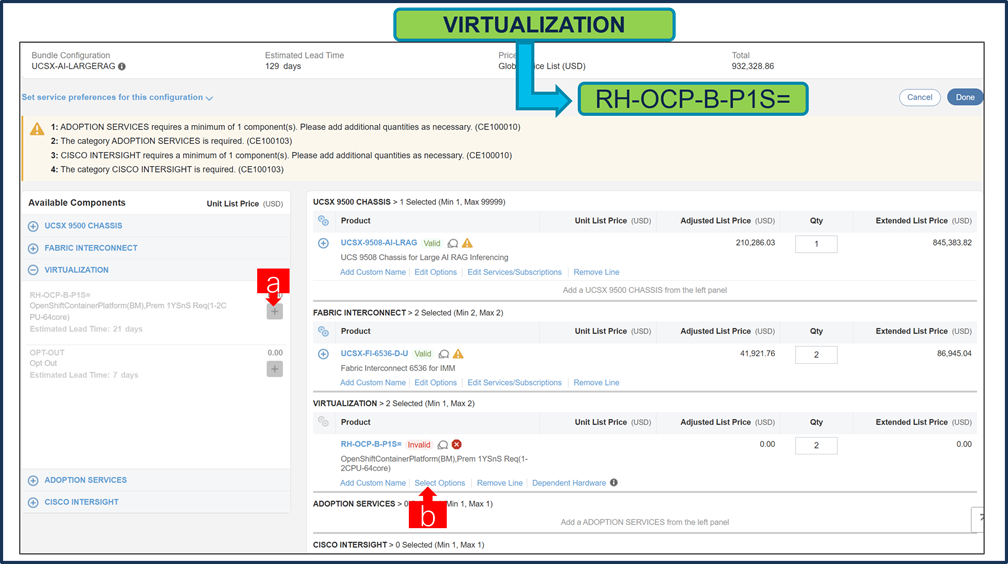
Task: Click Add Custom Name under UCSX-FI-6536-D-U
Action: point(373,383)
